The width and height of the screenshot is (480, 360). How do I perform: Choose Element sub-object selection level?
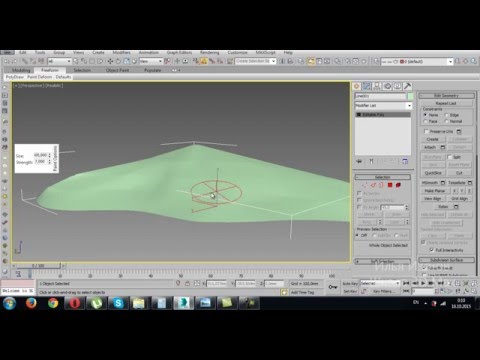(398, 185)
